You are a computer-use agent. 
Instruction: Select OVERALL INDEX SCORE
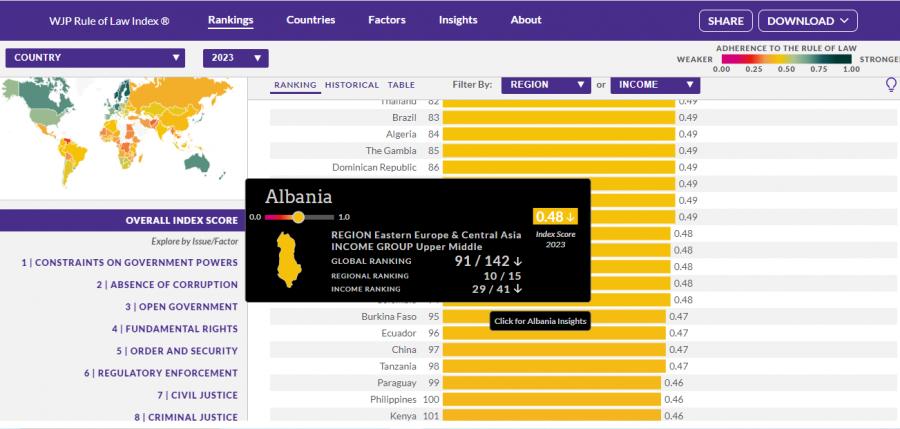point(123,221)
